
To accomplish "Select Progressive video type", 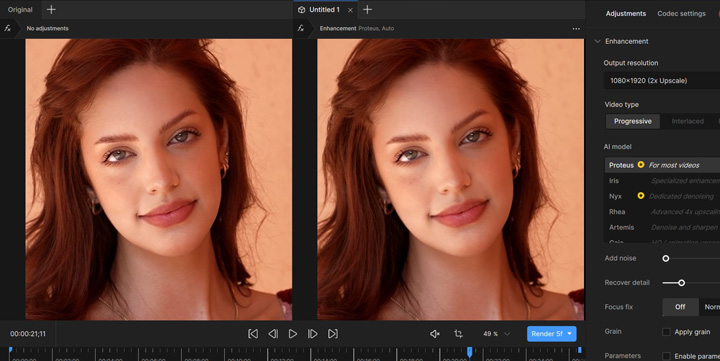I will click(633, 121).
